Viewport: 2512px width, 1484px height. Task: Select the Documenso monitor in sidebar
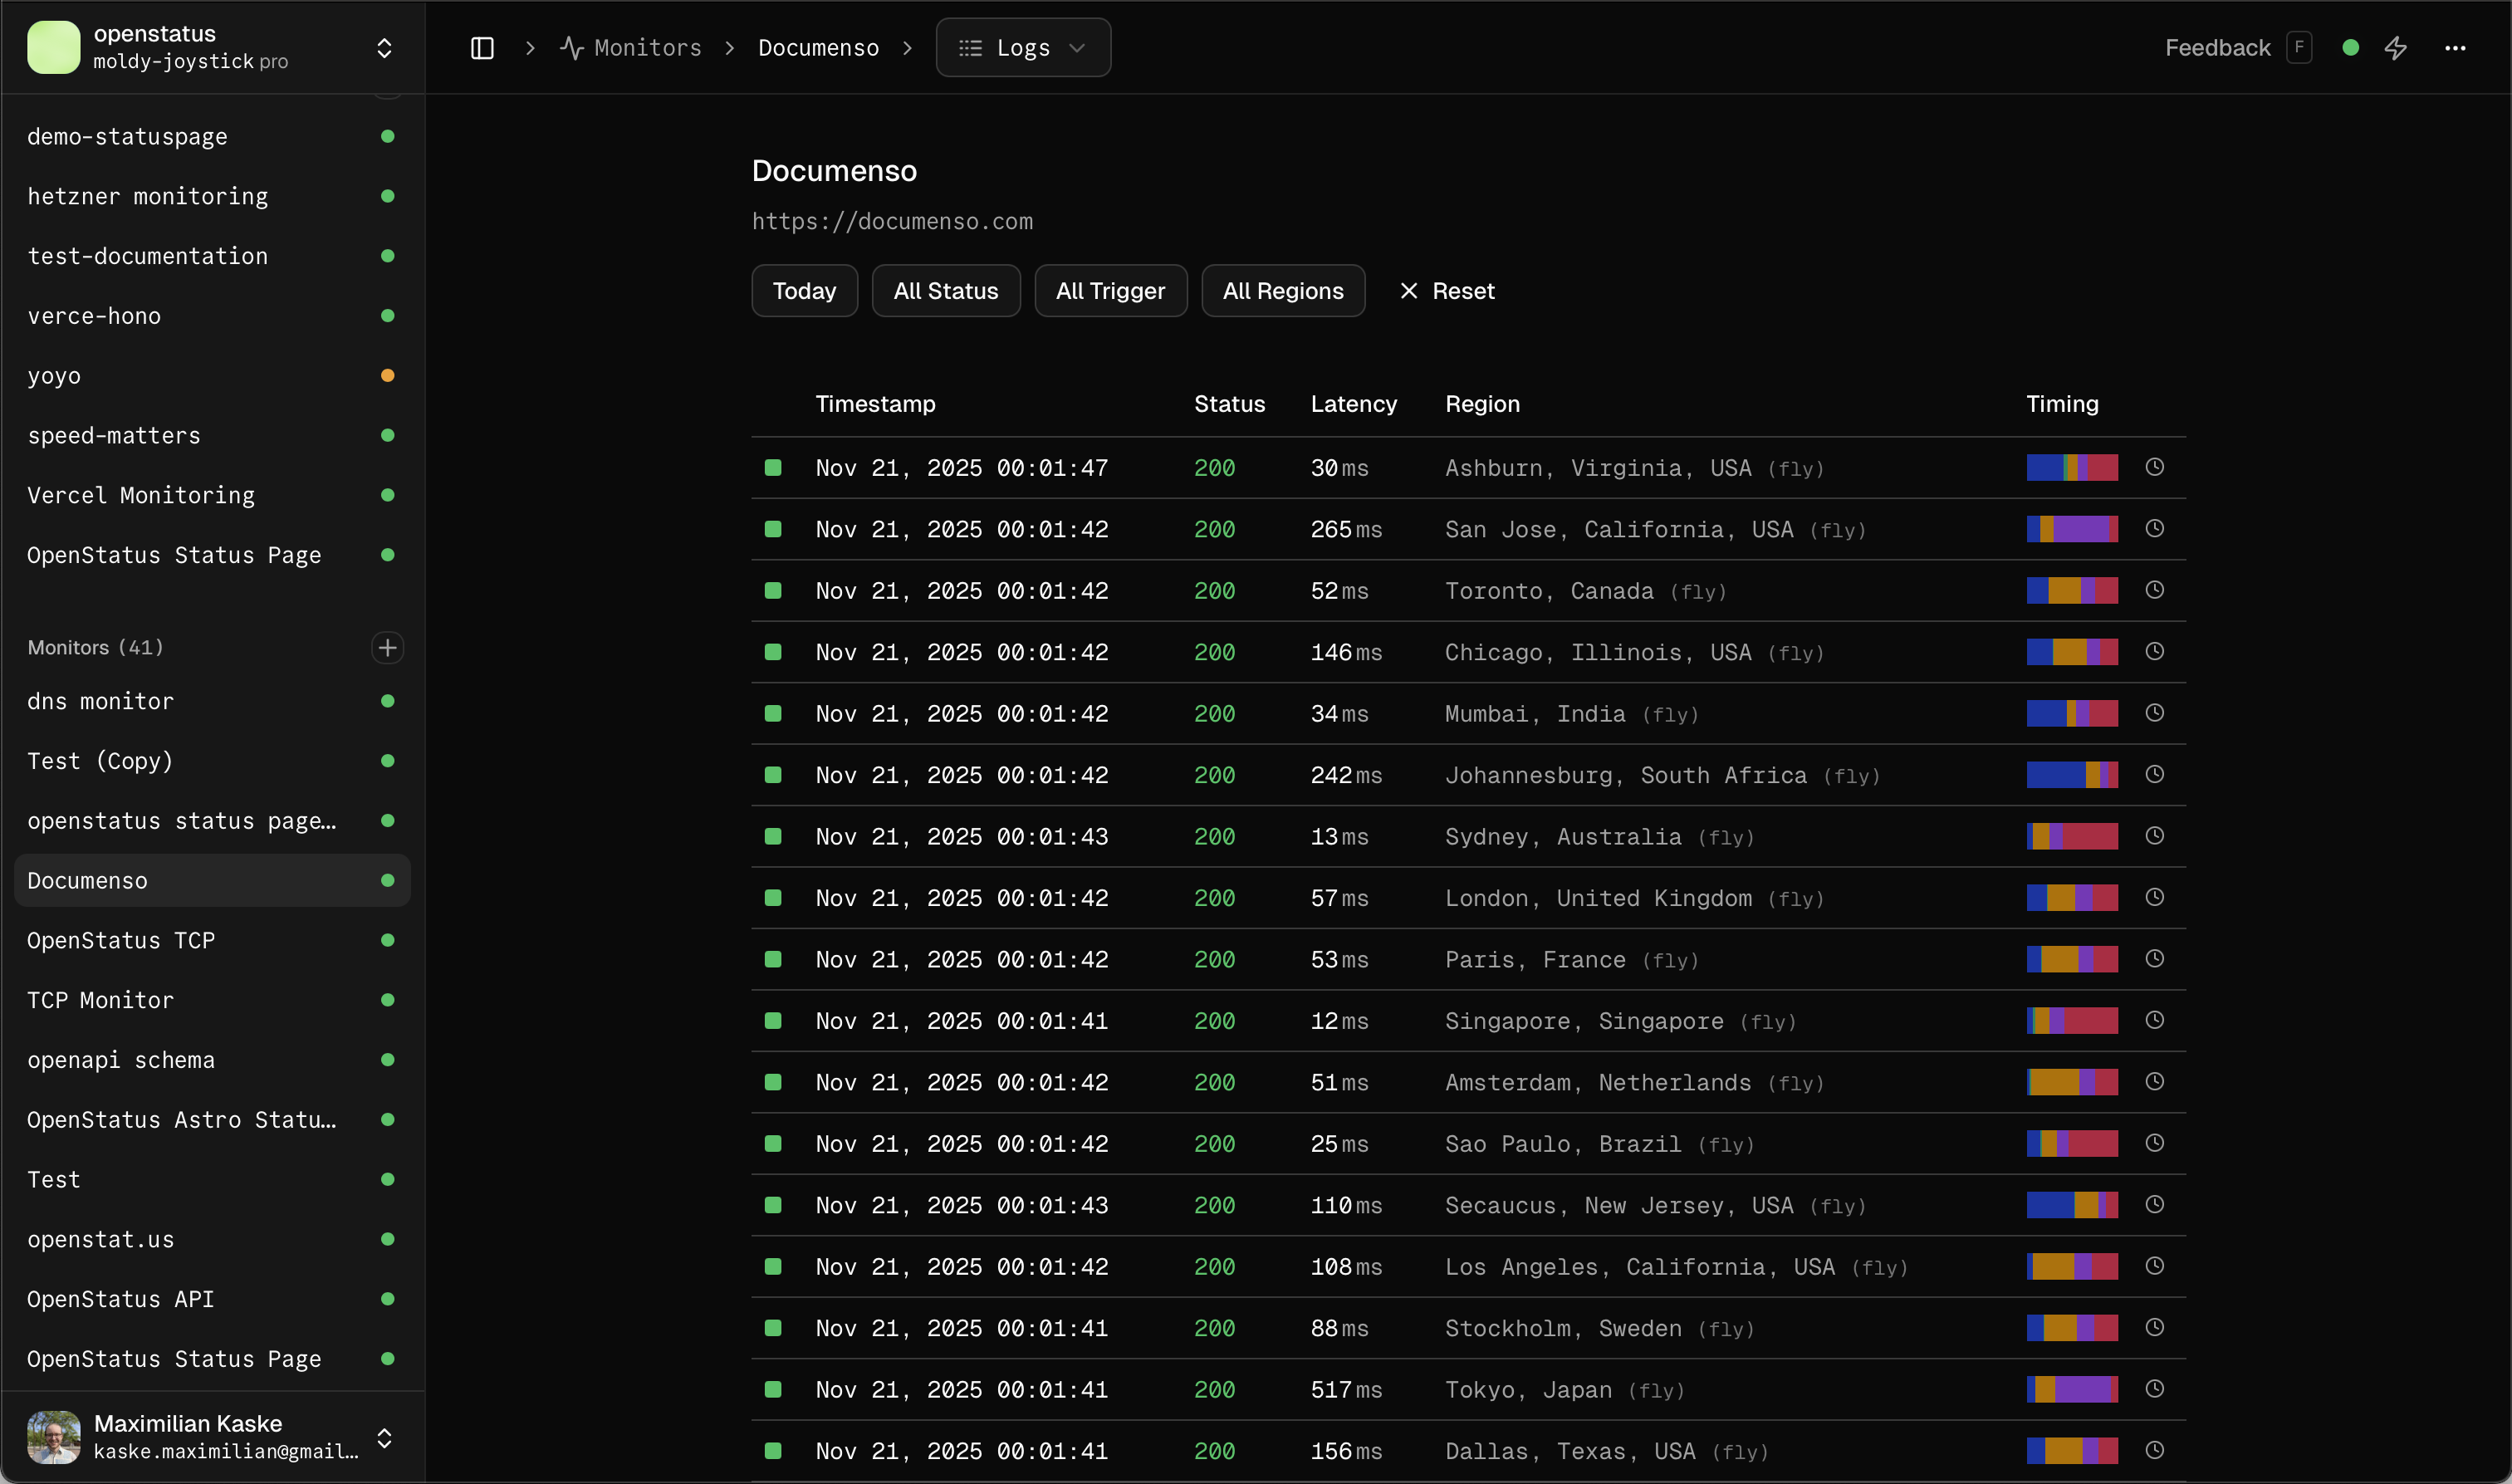point(150,879)
